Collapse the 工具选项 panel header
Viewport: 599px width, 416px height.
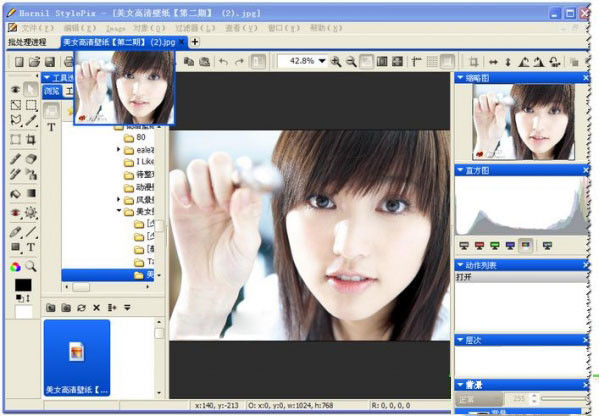[x=47, y=78]
